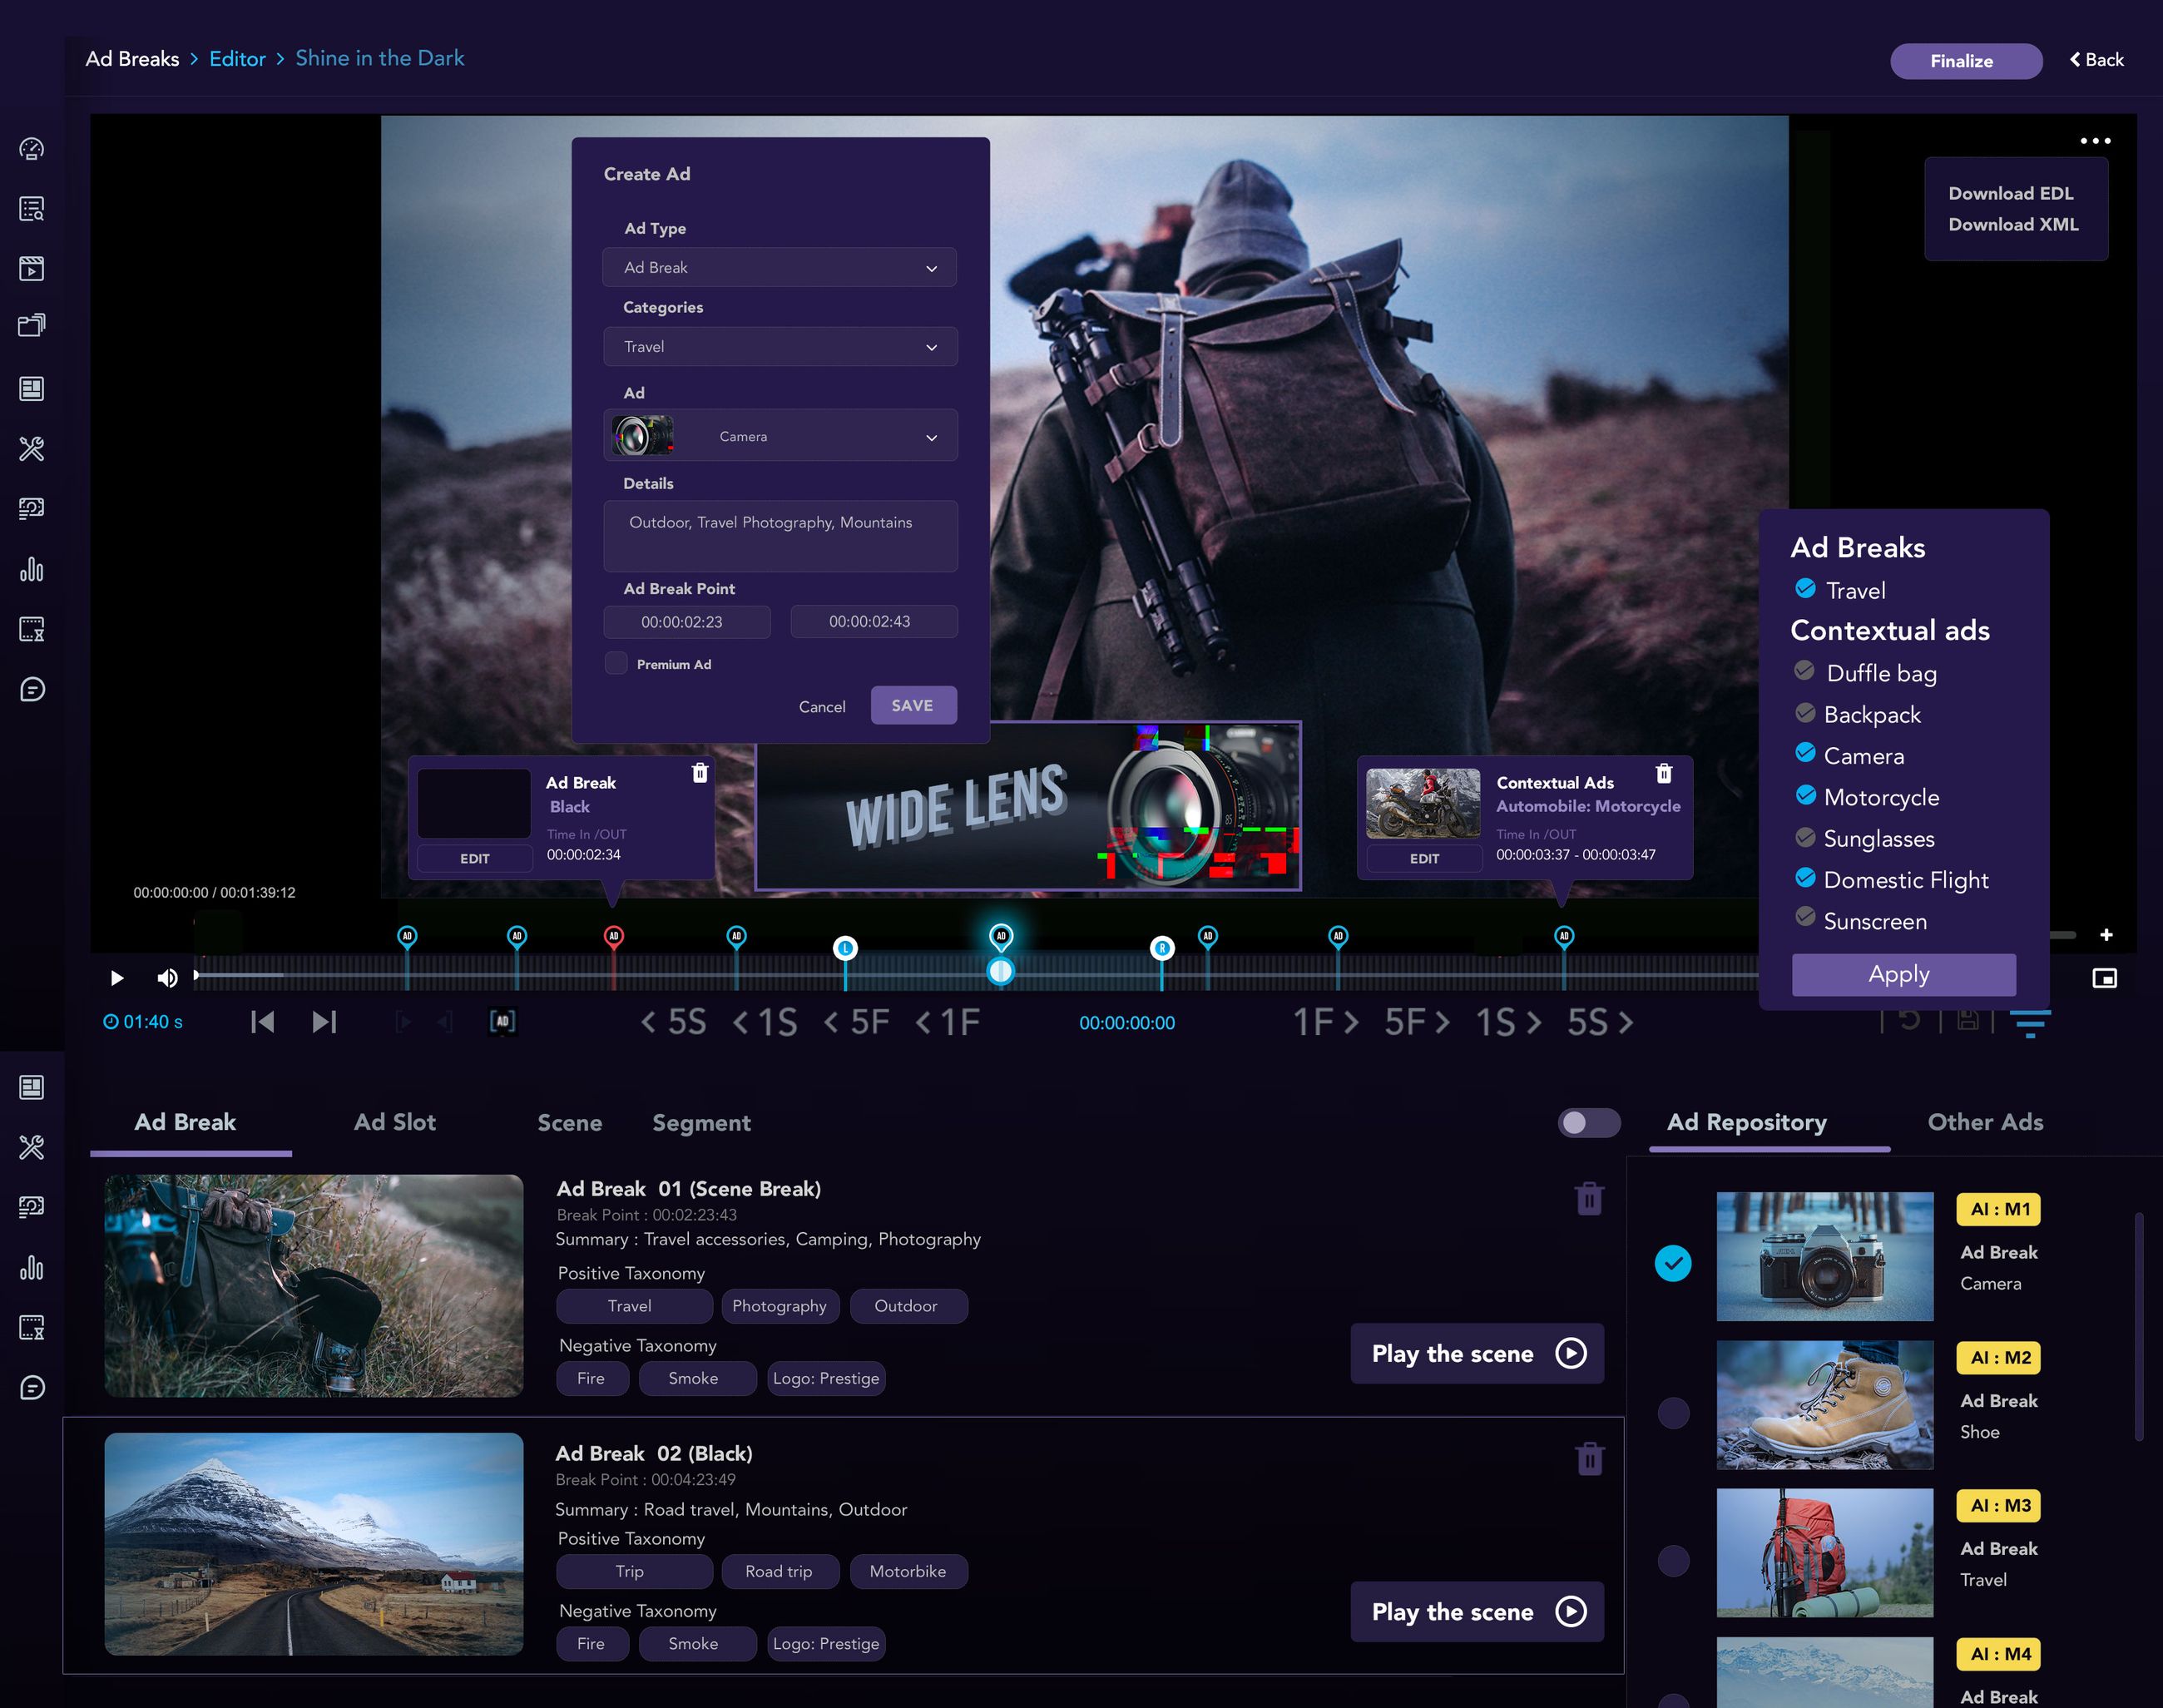Image resolution: width=2163 pixels, height=1708 pixels.
Task: Toggle the switch beside Ad Repository
Action: [x=1588, y=1122]
